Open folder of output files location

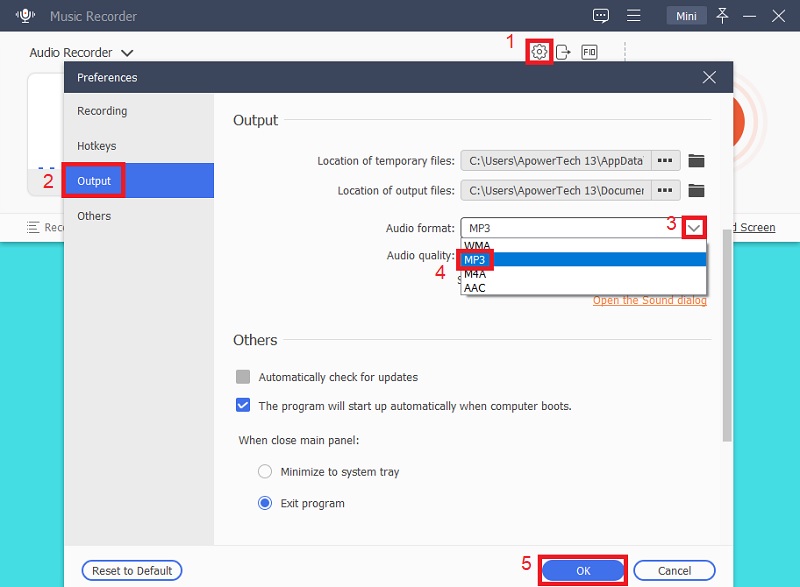[696, 191]
